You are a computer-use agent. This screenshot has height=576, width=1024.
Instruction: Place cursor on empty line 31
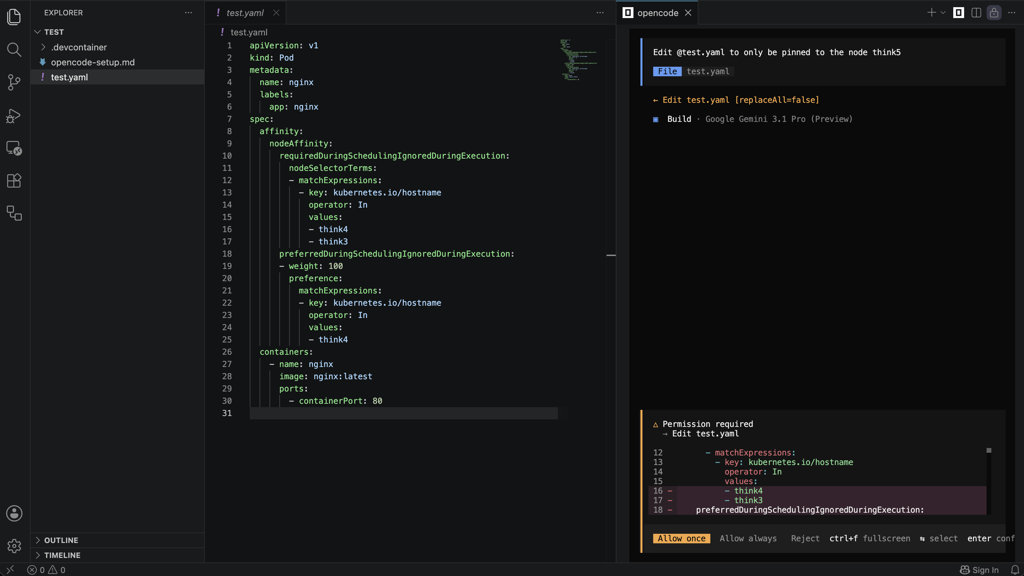click(x=404, y=413)
